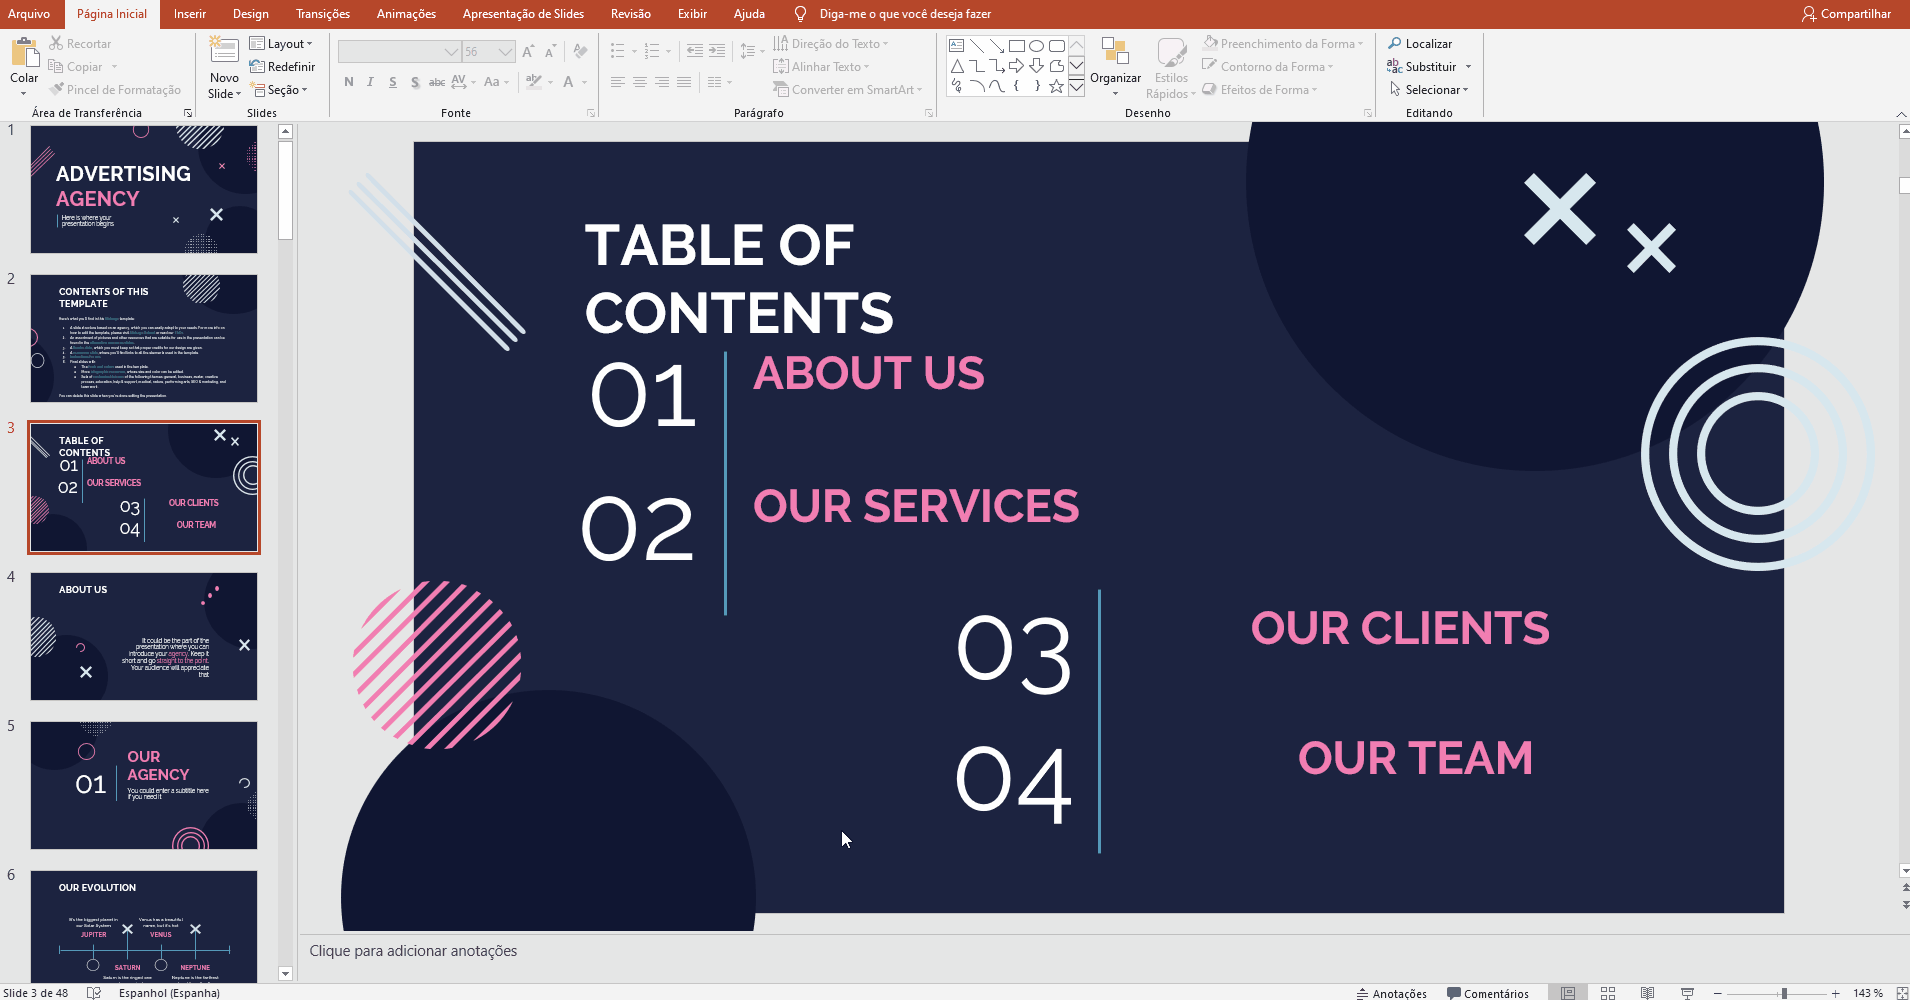Click the increase font size icon
The height and width of the screenshot is (1000, 1910).
tap(528, 51)
